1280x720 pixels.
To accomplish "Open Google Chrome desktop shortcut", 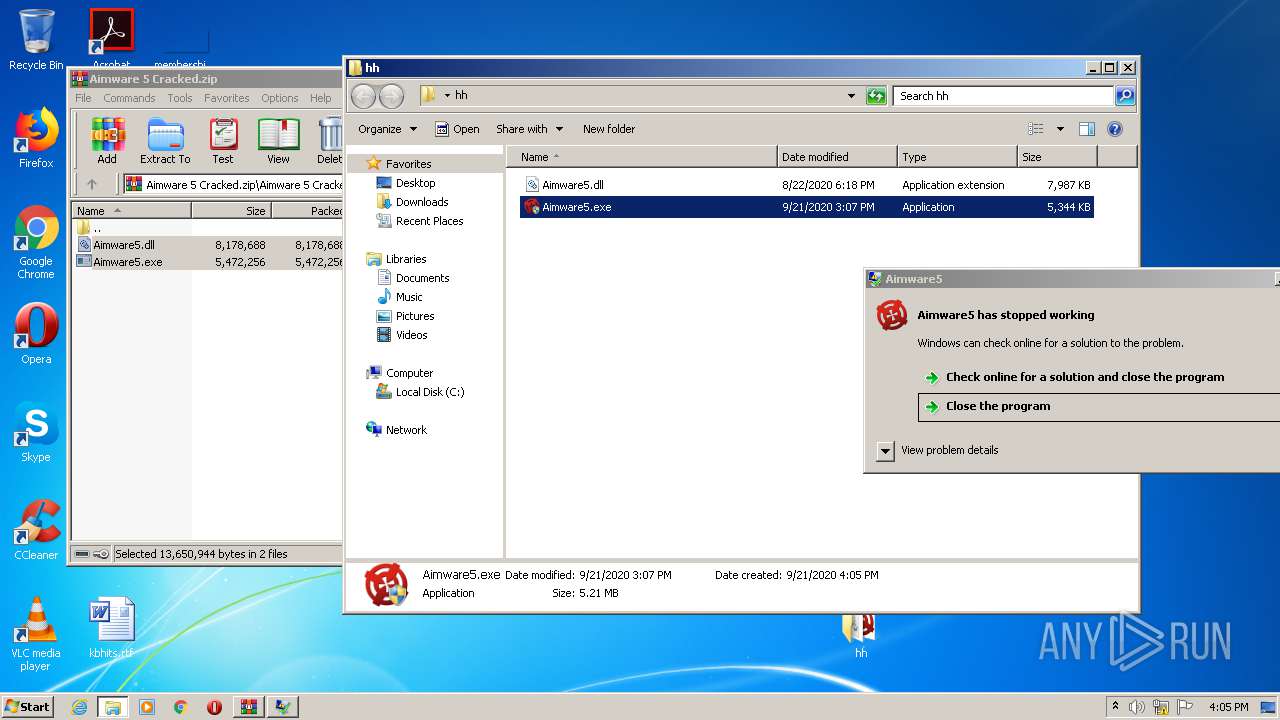I will pos(36,243).
